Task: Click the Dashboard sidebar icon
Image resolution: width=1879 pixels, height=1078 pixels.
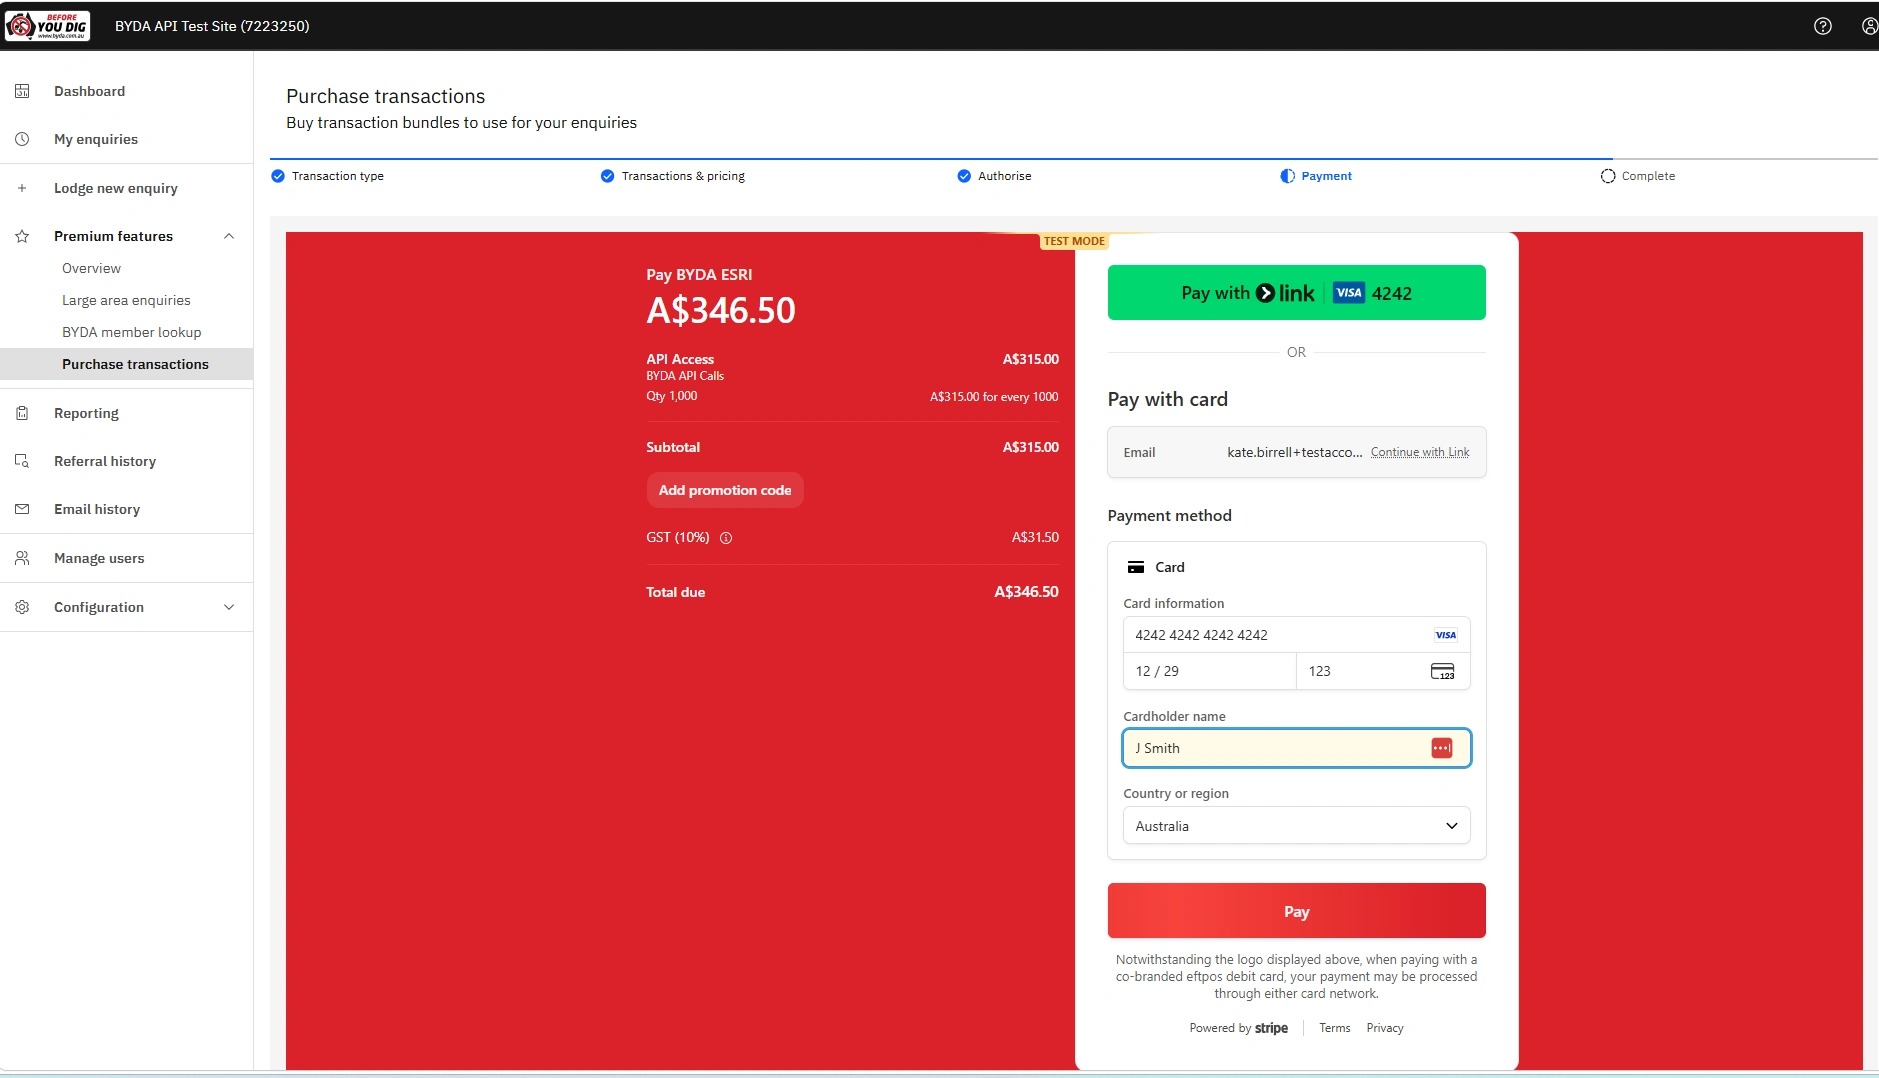Action: pos(22,91)
